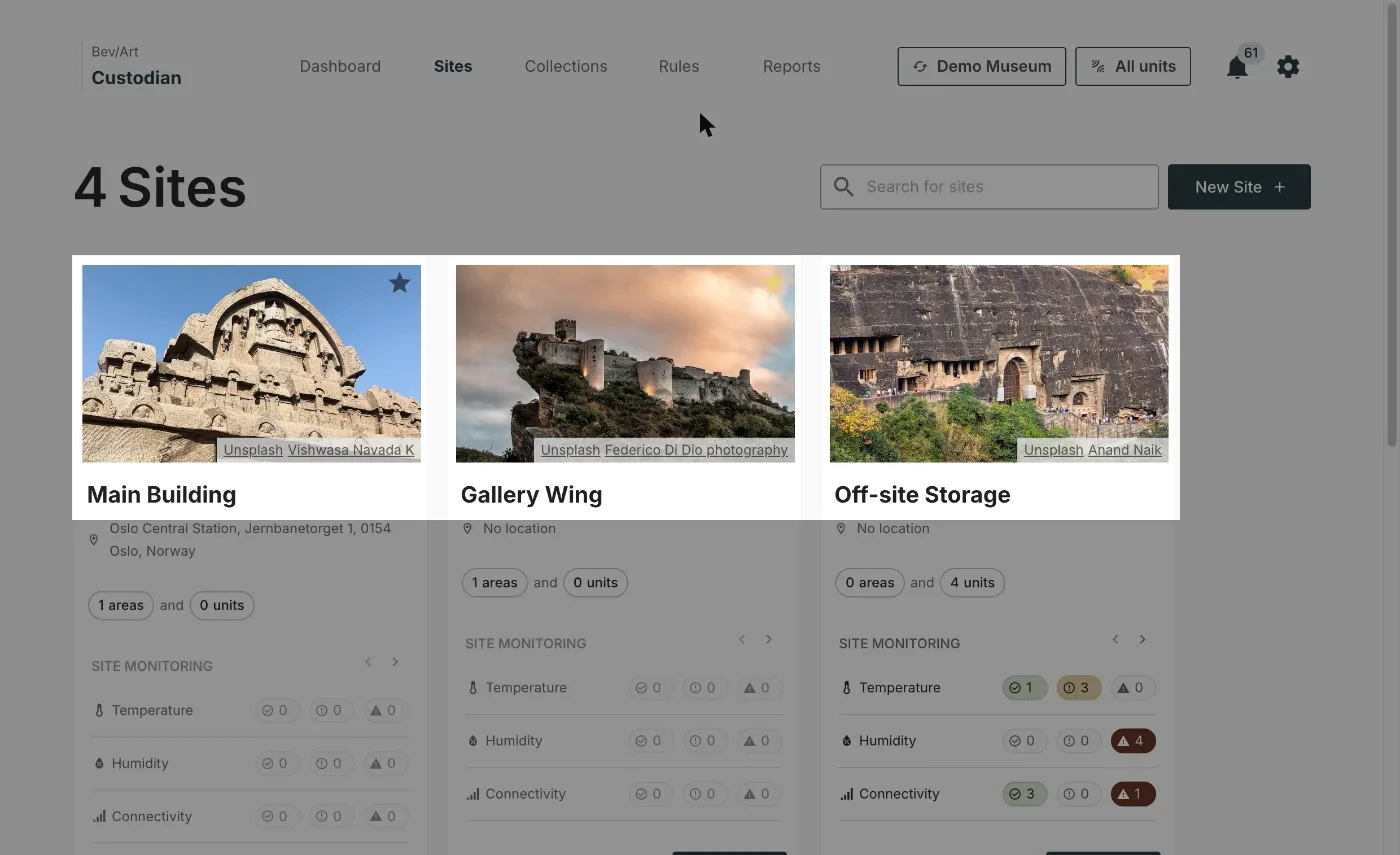Open Vishwasa Navada K credit link
The height and width of the screenshot is (855, 1400).
[351, 450]
